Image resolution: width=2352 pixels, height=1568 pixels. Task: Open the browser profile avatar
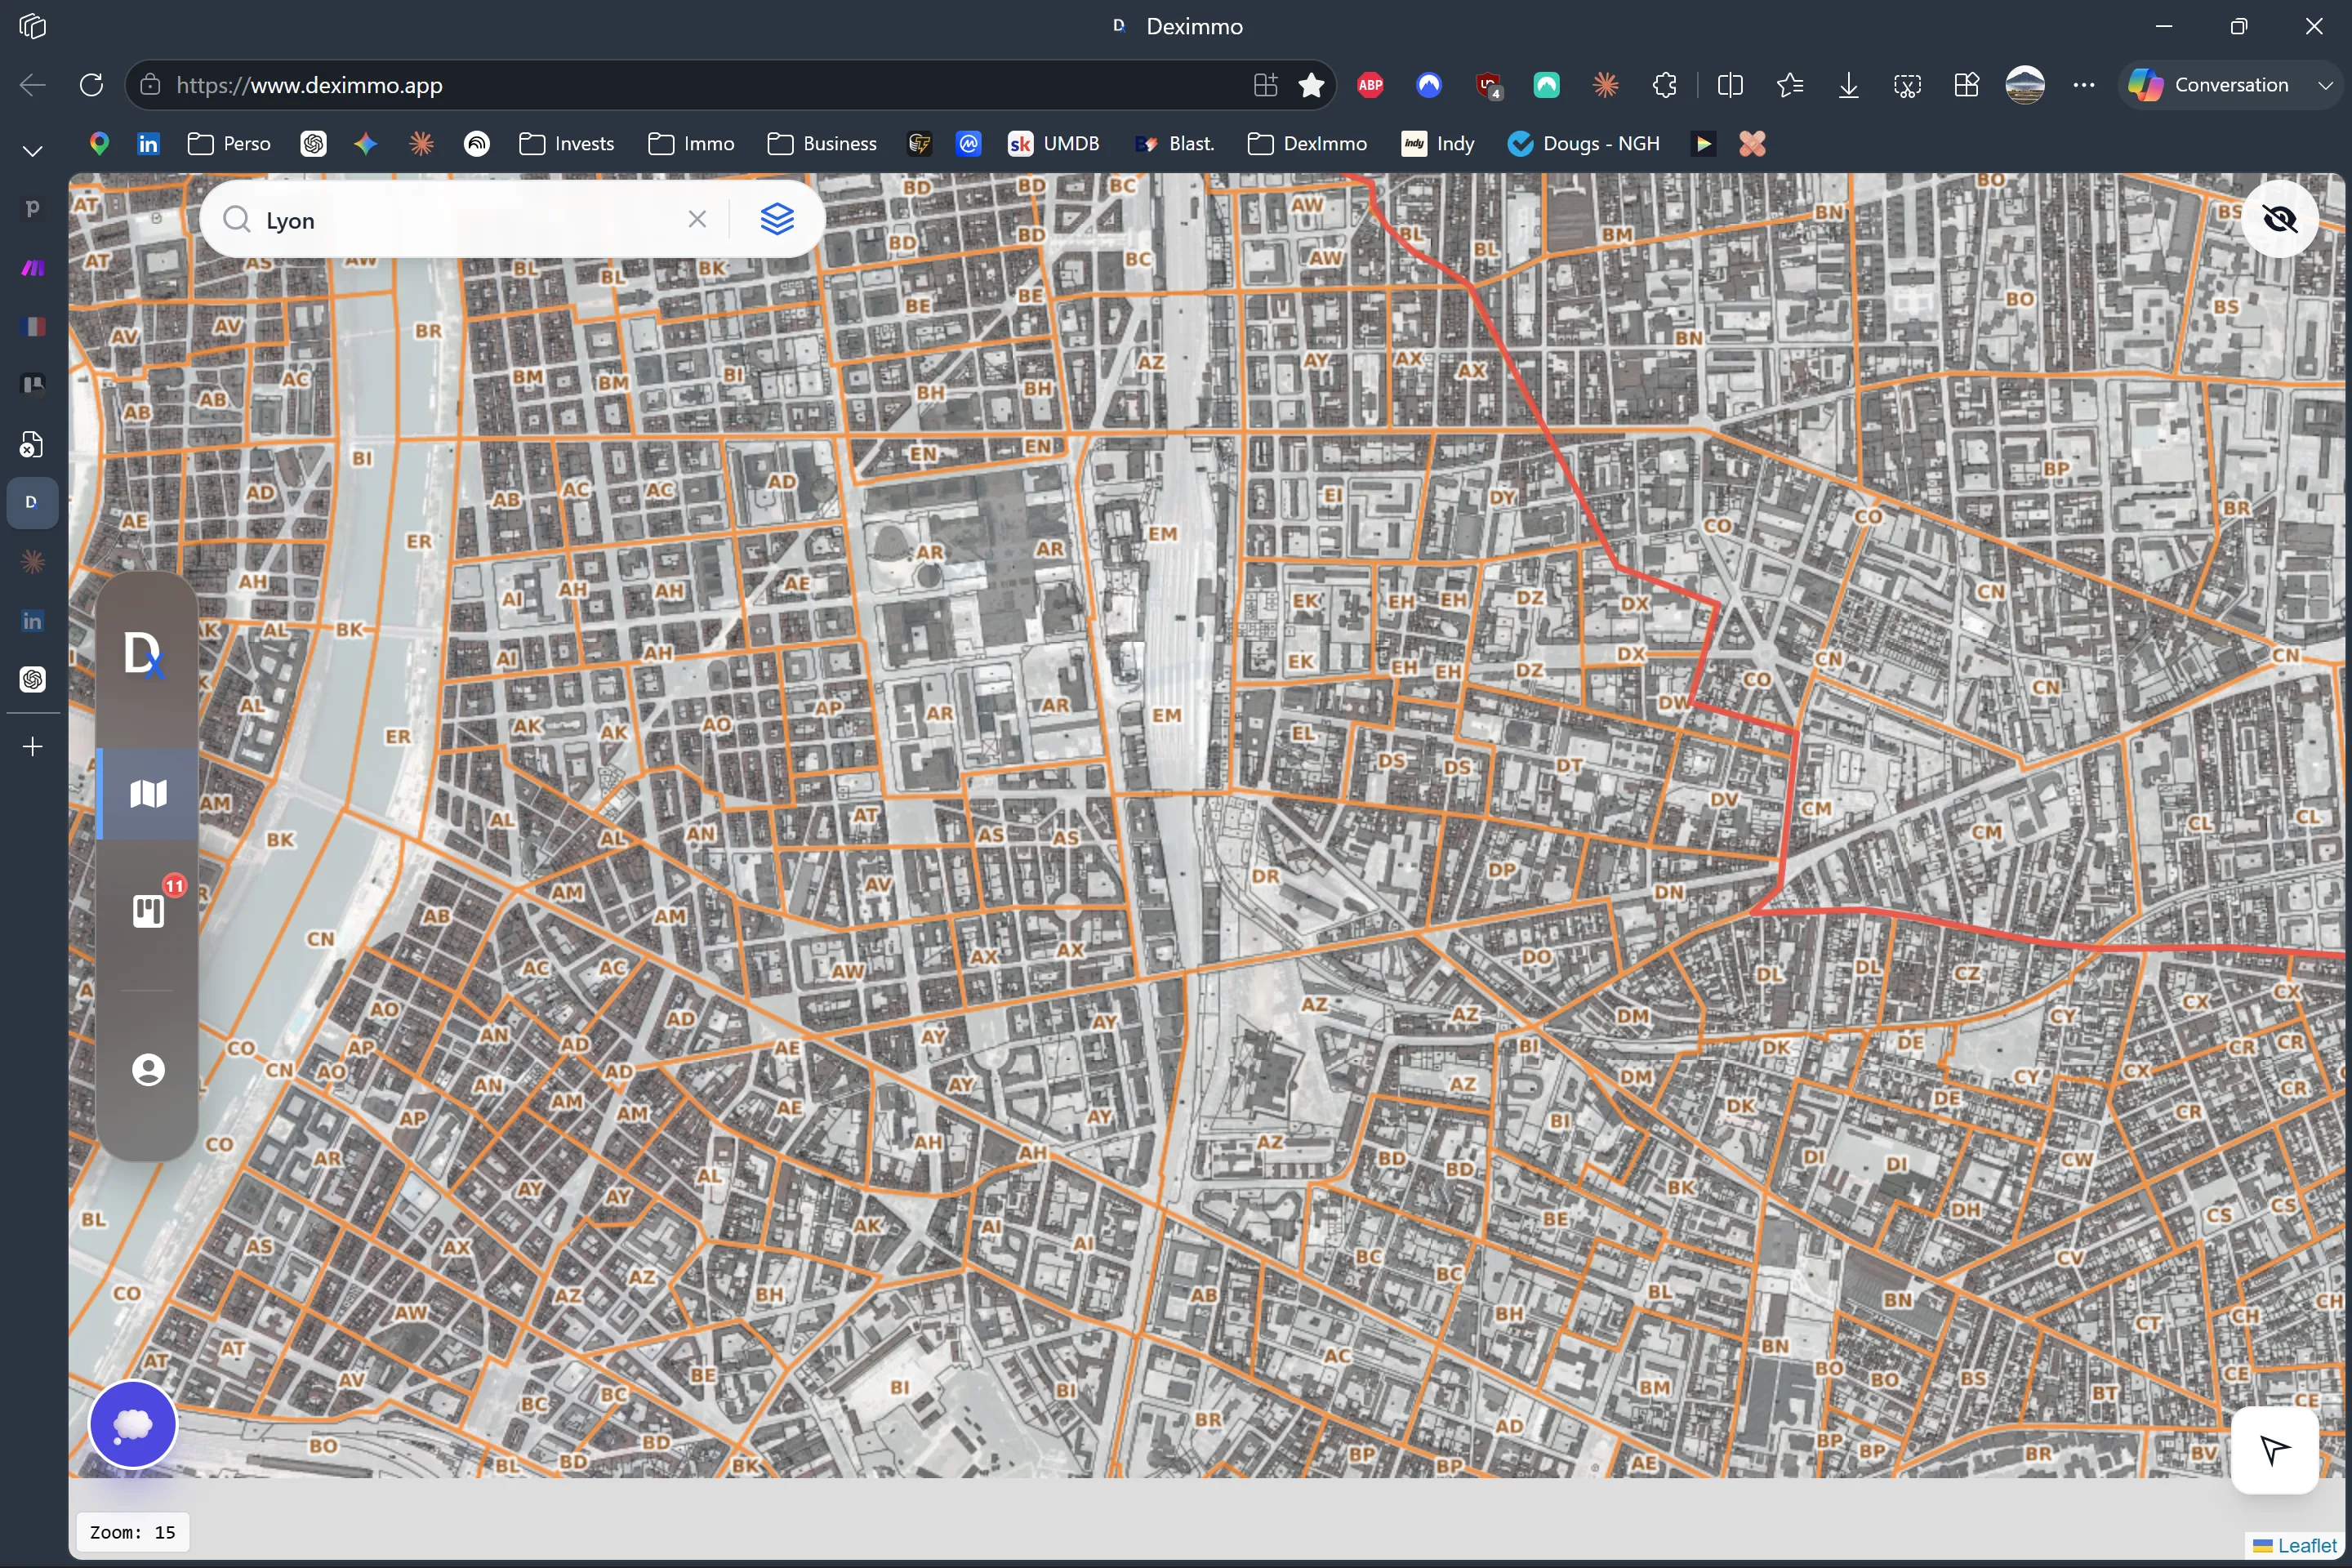point(2025,85)
